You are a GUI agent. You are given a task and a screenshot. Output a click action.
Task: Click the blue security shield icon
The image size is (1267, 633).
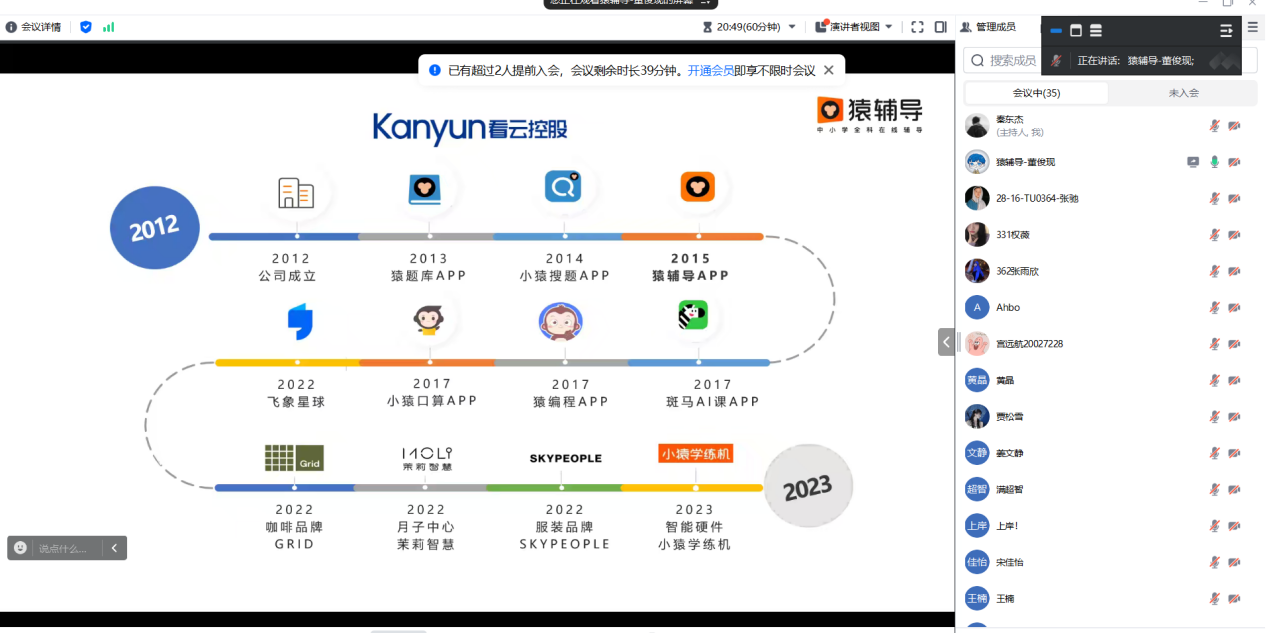86,27
